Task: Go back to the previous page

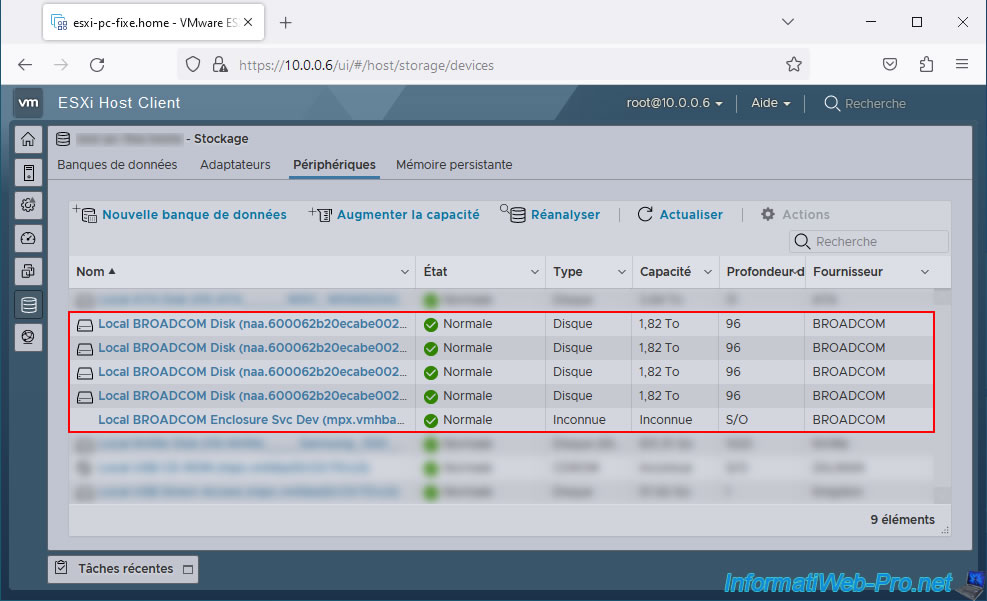Action: (x=25, y=64)
